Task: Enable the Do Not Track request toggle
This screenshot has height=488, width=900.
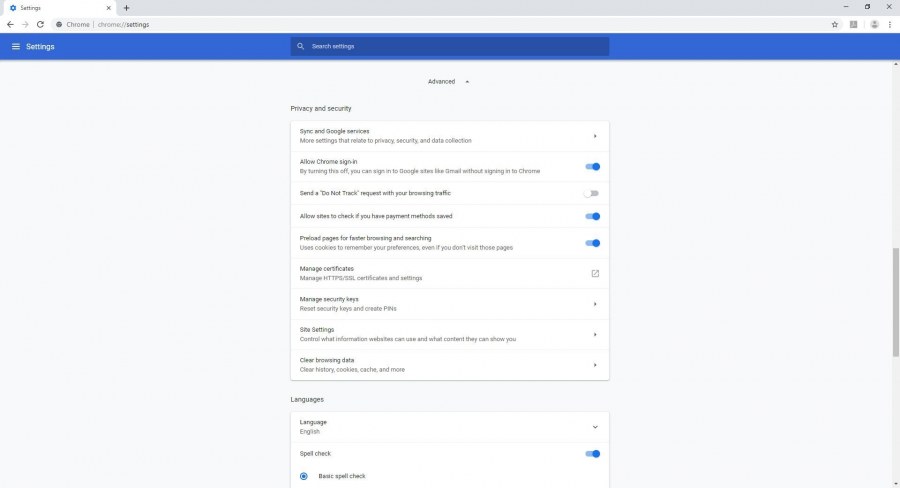Action: [x=592, y=193]
